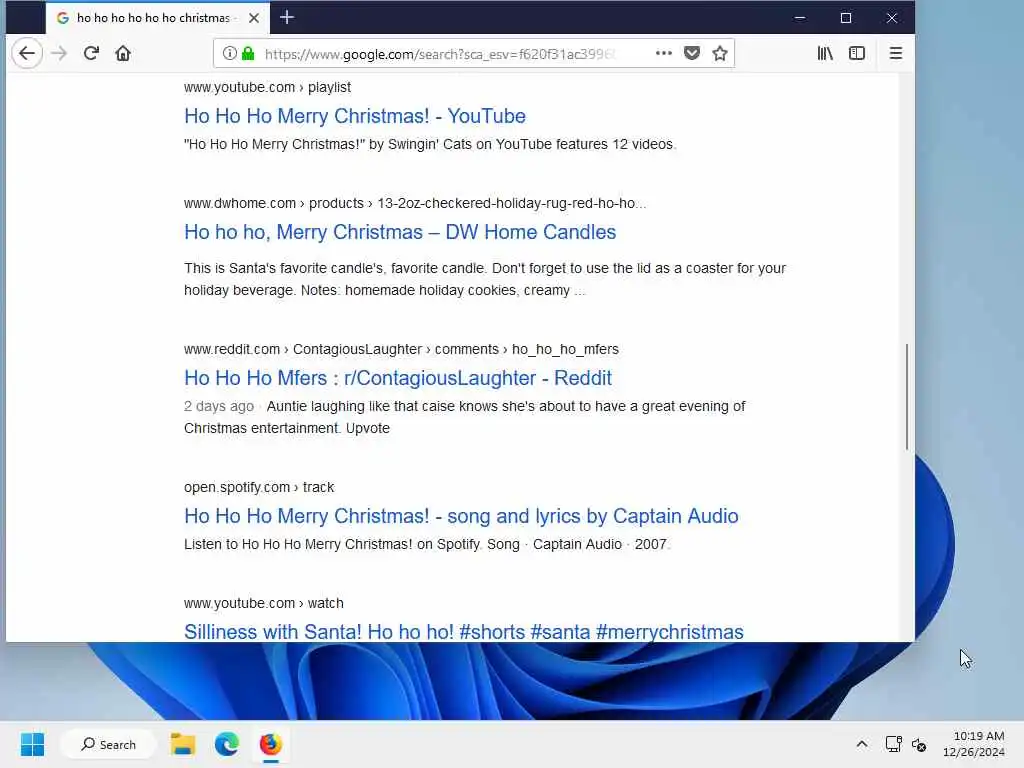Click the Firefox taskbar icon

tap(270, 744)
